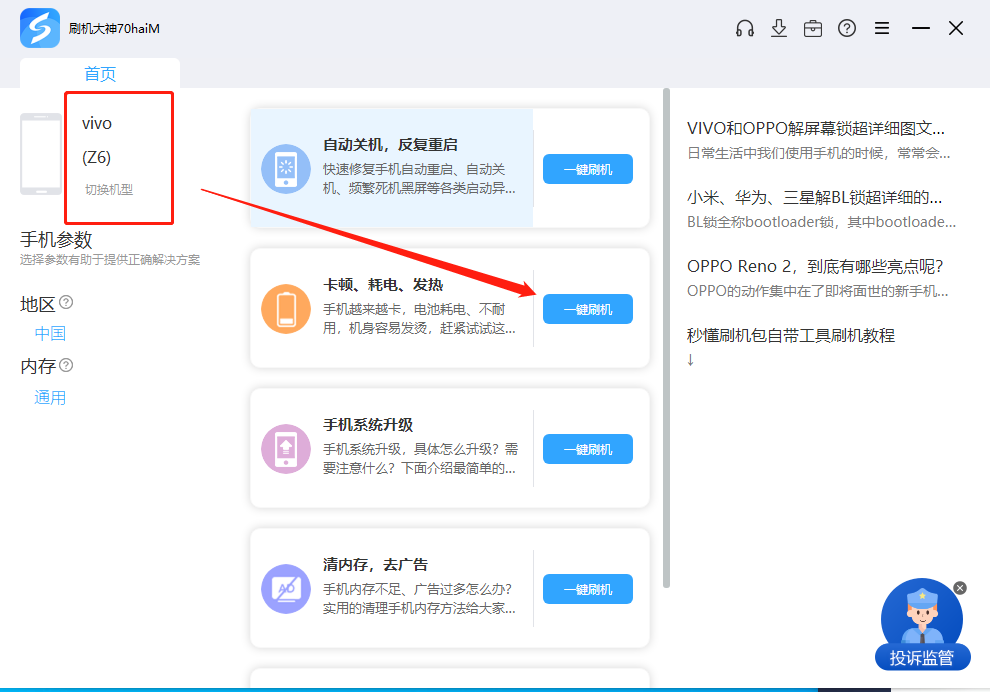Click 一键刷机 for 卡顿、耗电、发热
990x692 pixels.
(x=588, y=309)
